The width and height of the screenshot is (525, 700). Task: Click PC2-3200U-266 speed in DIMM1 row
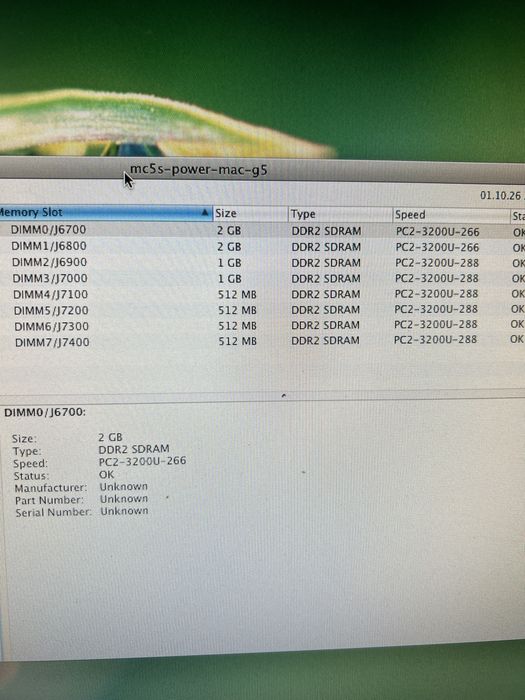coord(437,247)
